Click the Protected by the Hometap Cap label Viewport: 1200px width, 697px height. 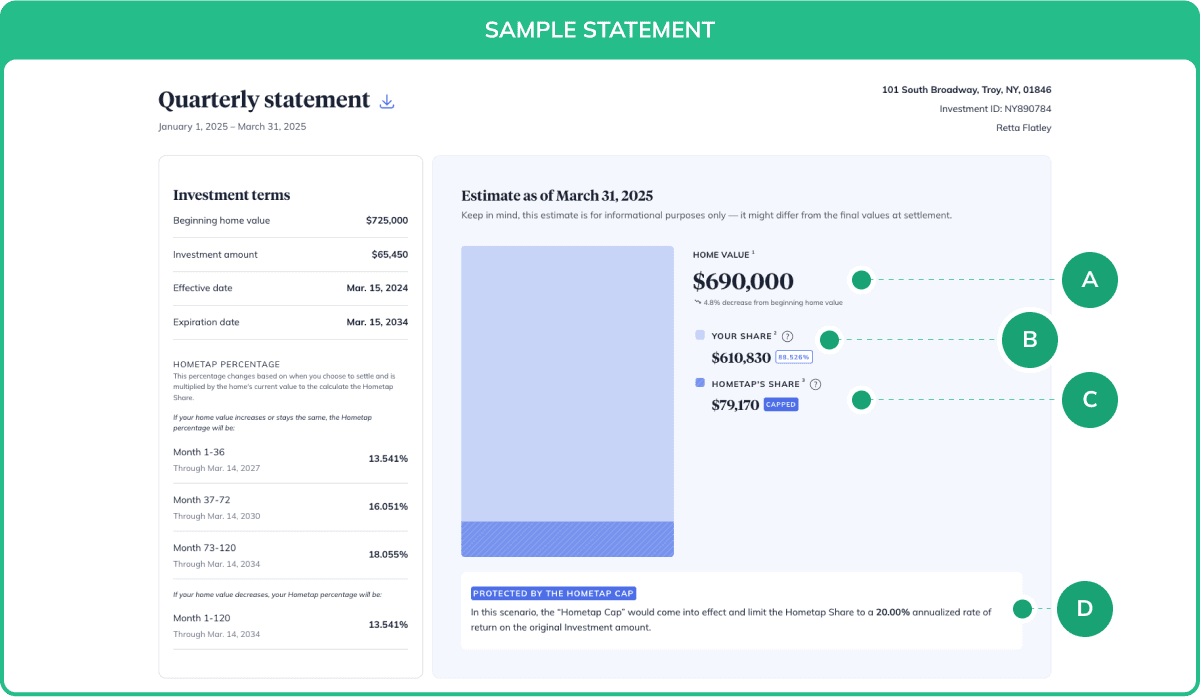pos(553,593)
